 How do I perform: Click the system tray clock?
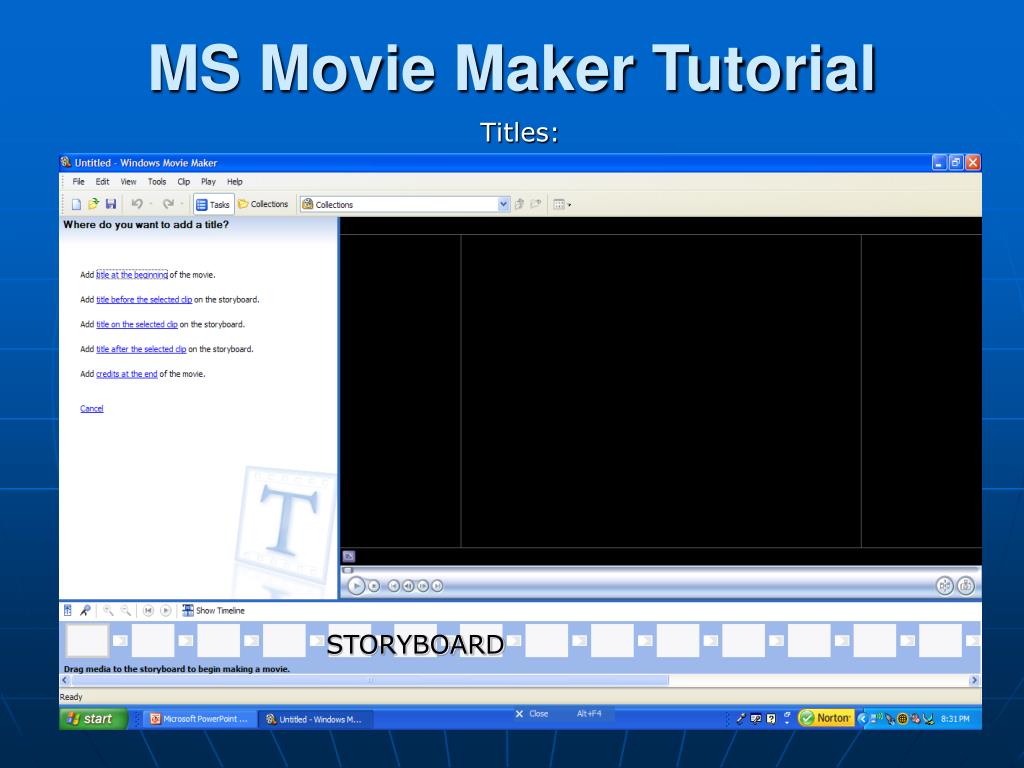click(955, 719)
